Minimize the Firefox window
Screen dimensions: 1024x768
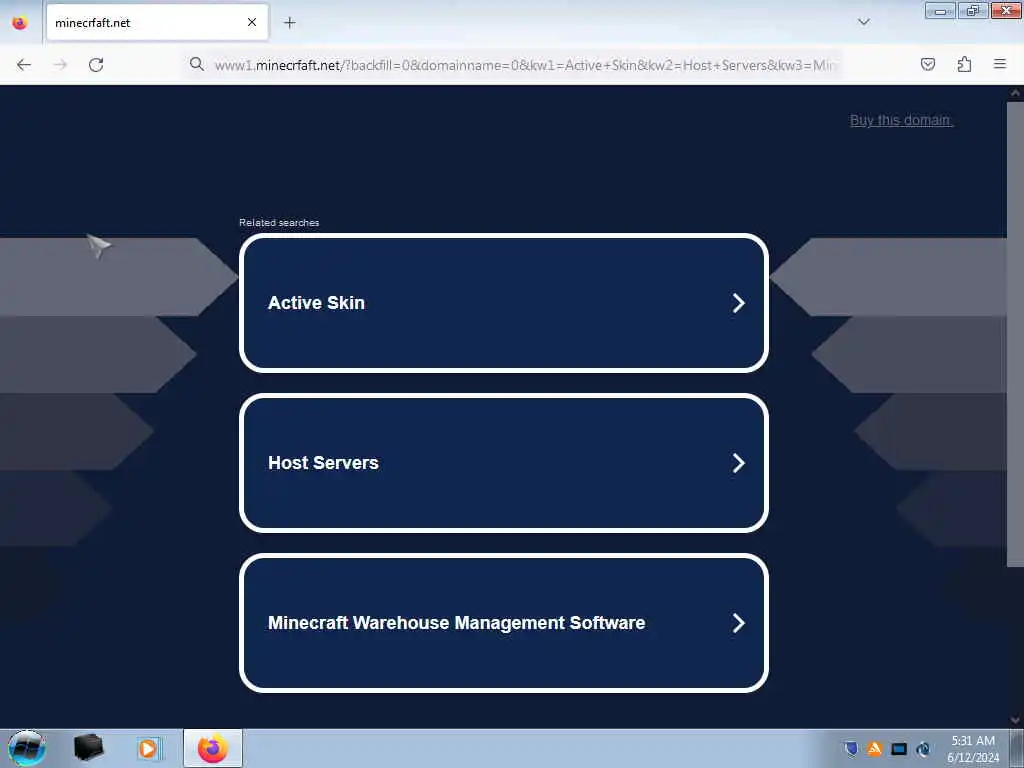point(940,10)
